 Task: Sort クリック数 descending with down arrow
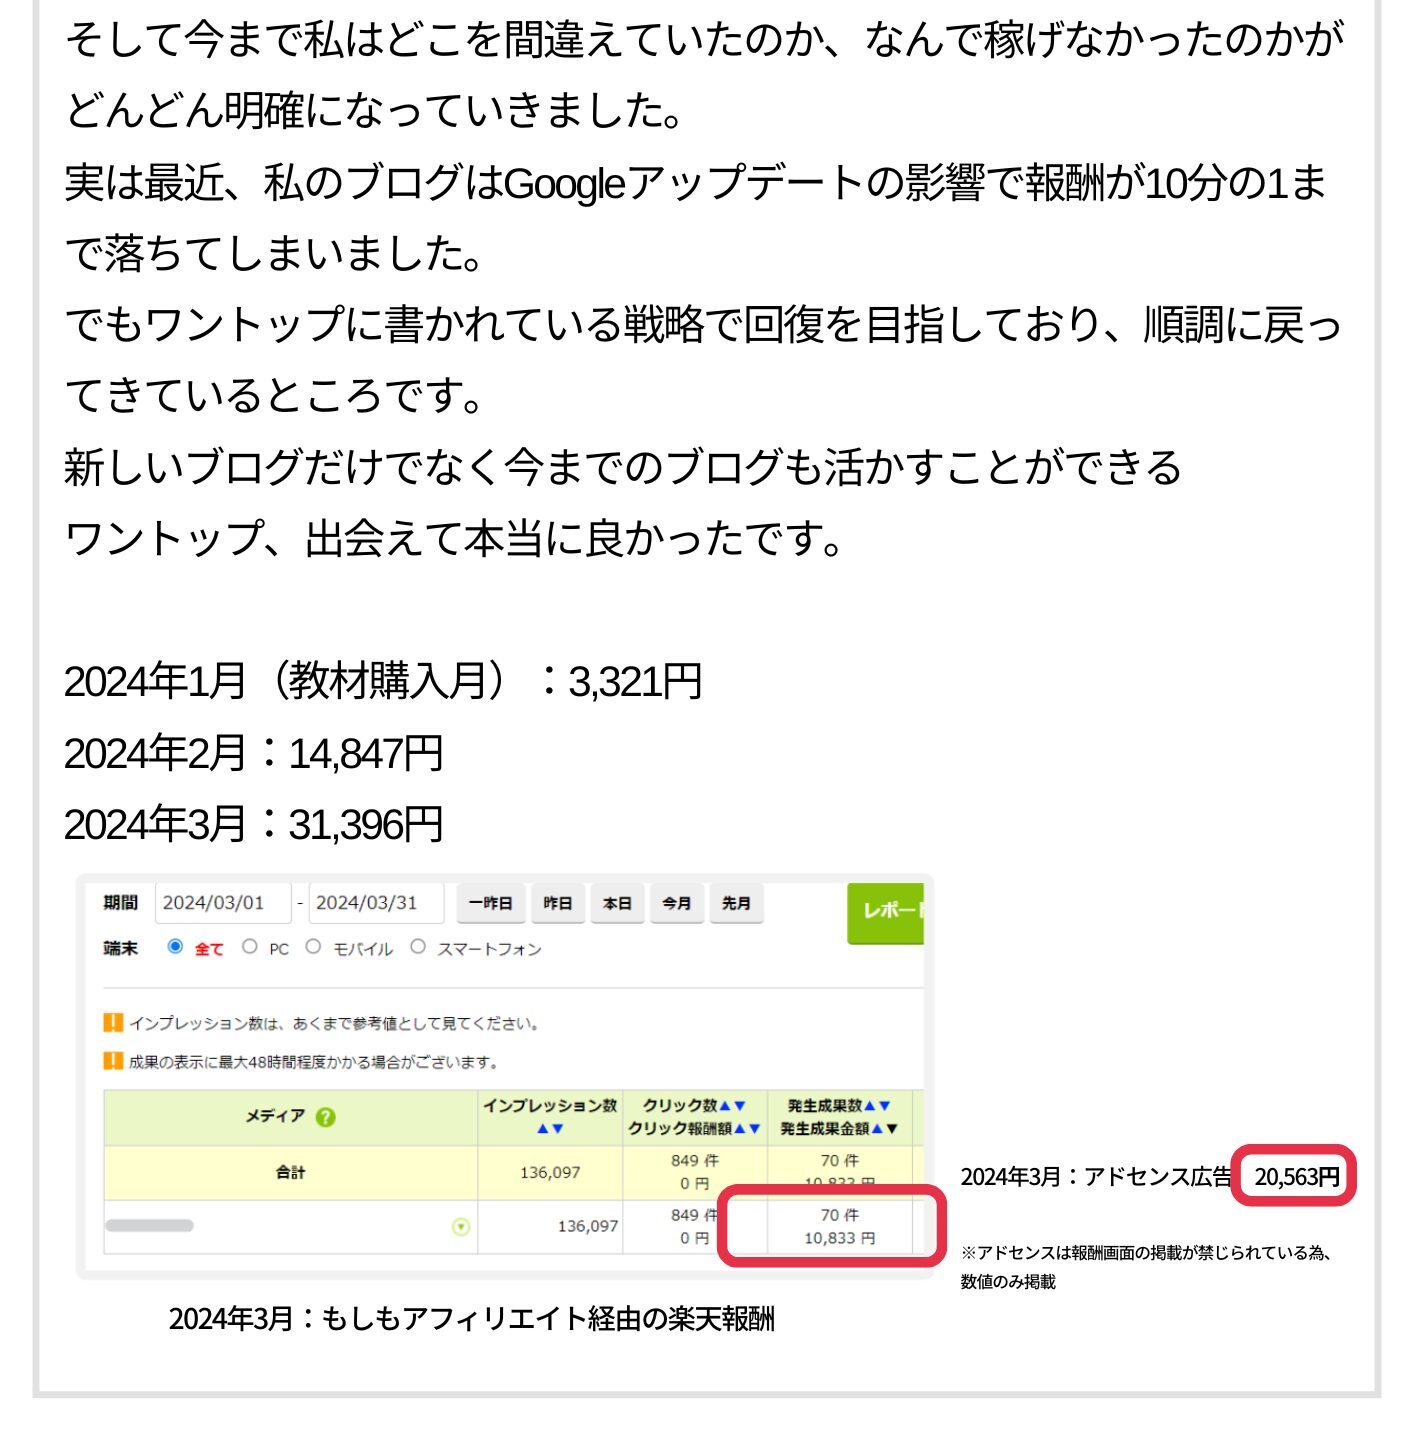tap(740, 1106)
